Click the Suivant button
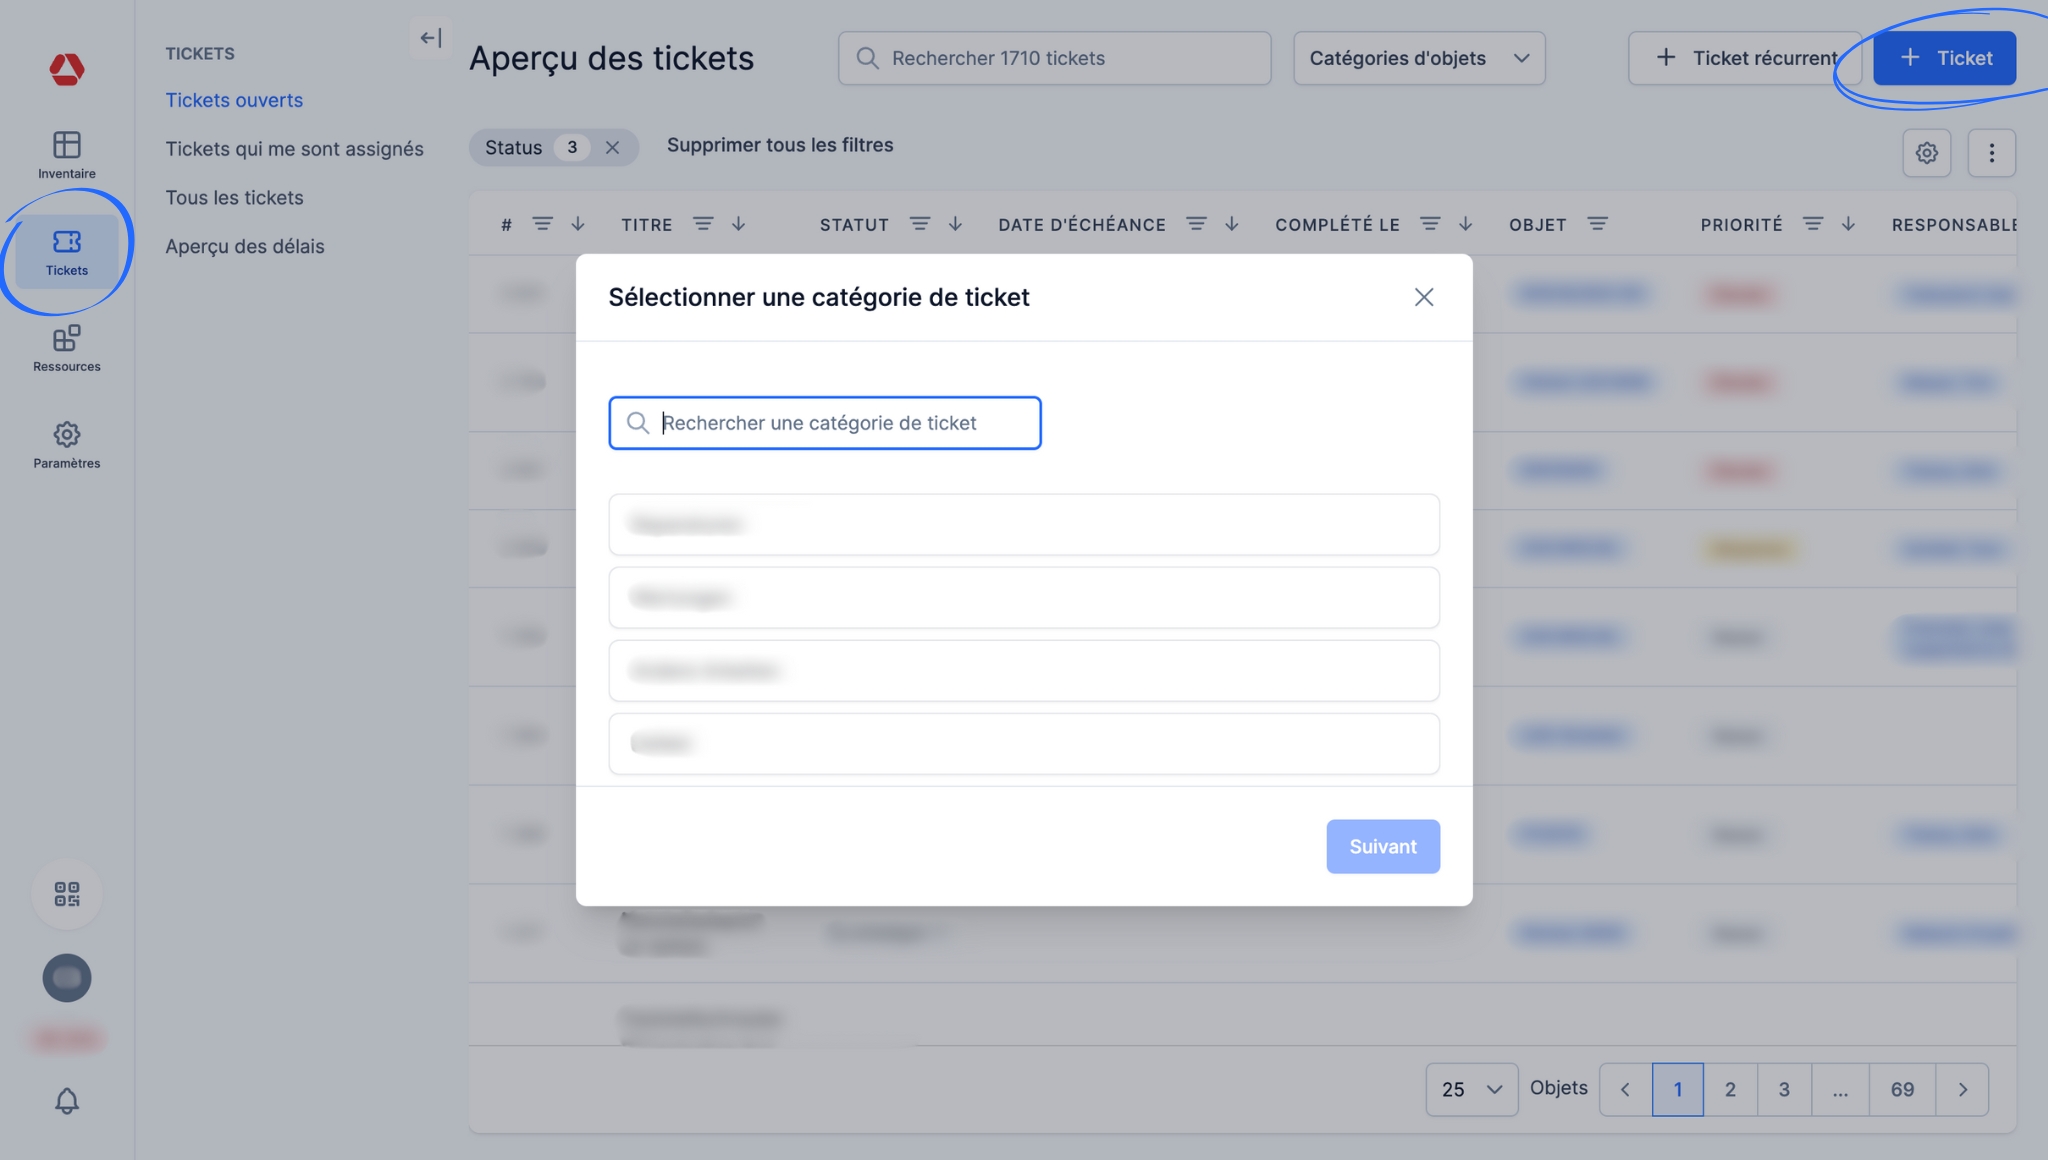 [1382, 846]
